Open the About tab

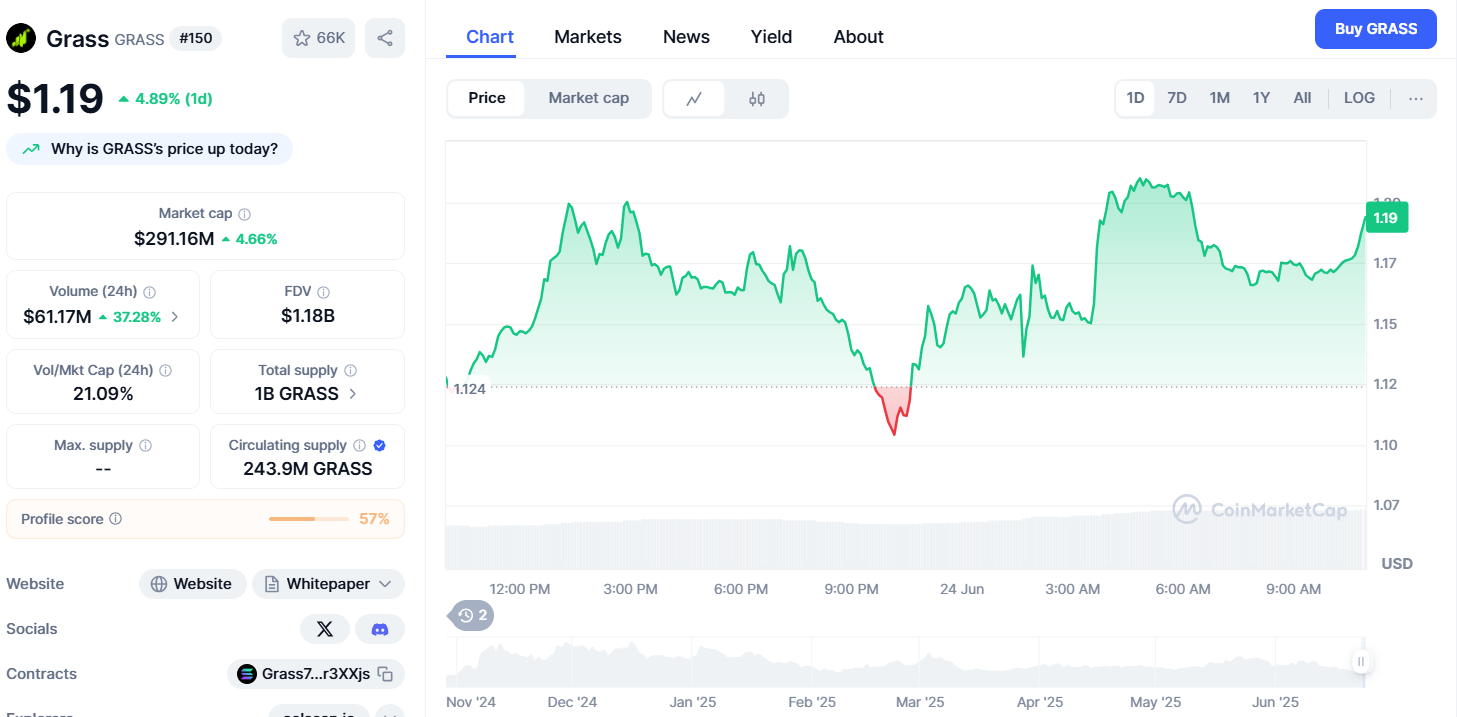click(x=858, y=37)
